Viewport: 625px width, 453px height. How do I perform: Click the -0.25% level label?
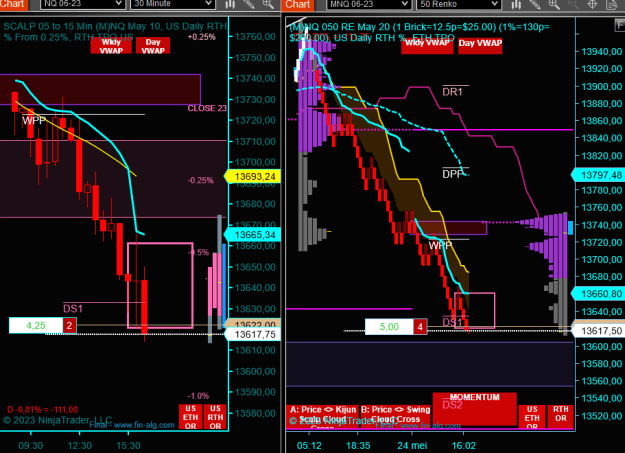[x=200, y=180]
